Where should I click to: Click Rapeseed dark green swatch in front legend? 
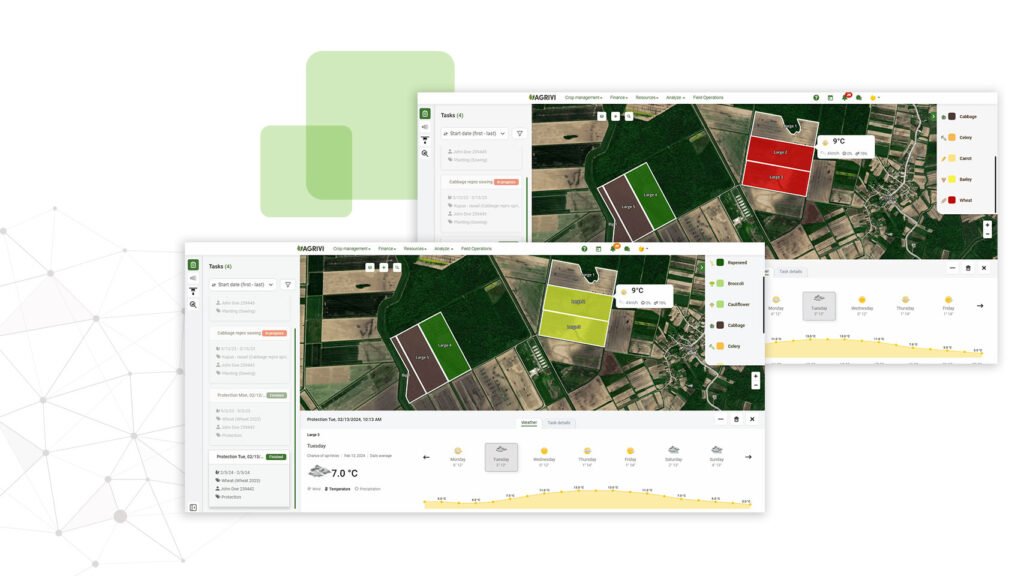pos(720,263)
